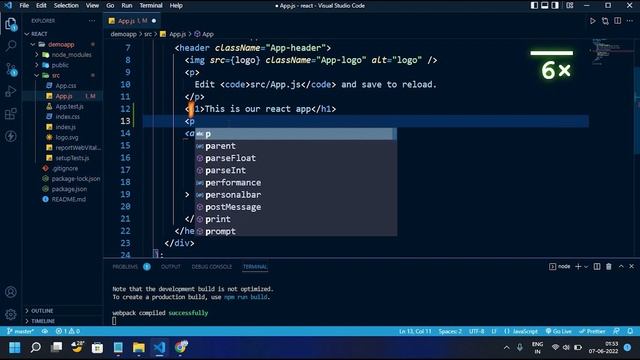Image resolution: width=640 pixels, height=360 pixels.
Task: Open the Source Control view
Action: [x=11, y=69]
